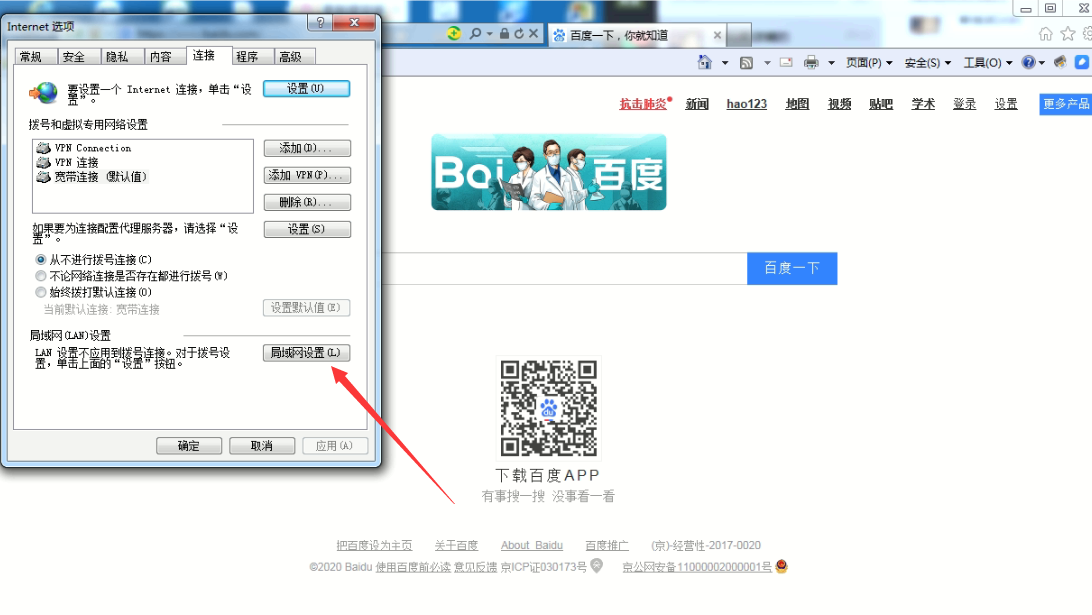
Task: Switch to the 安全 tab in Internet 选项
Action: coord(73,56)
